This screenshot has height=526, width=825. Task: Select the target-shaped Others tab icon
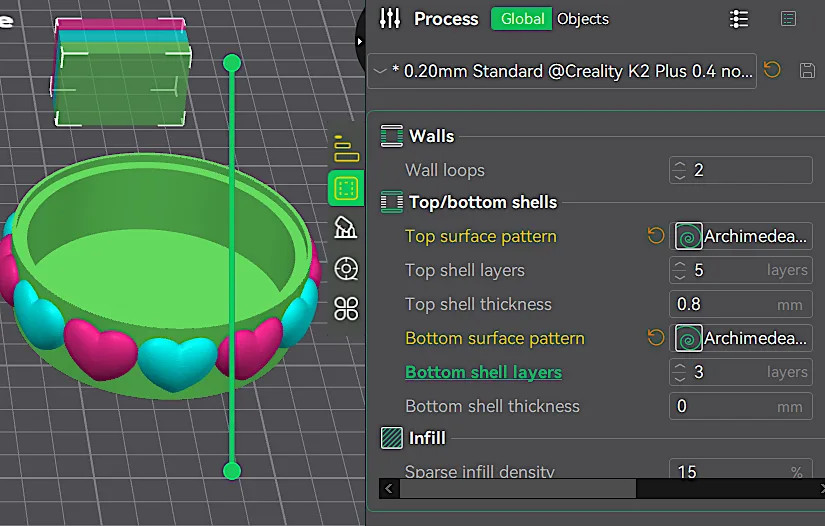click(x=346, y=269)
